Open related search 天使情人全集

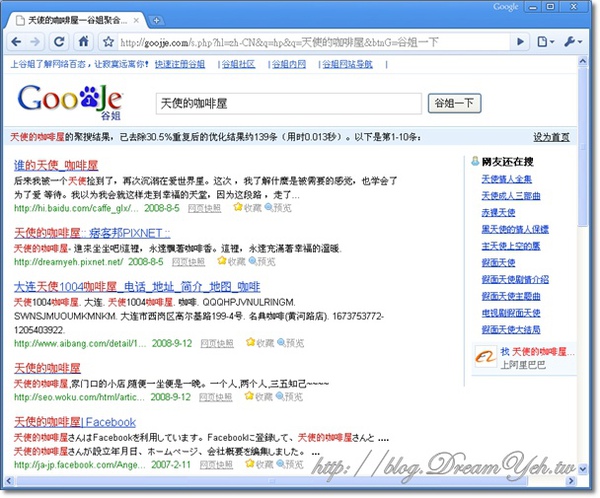(507, 179)
